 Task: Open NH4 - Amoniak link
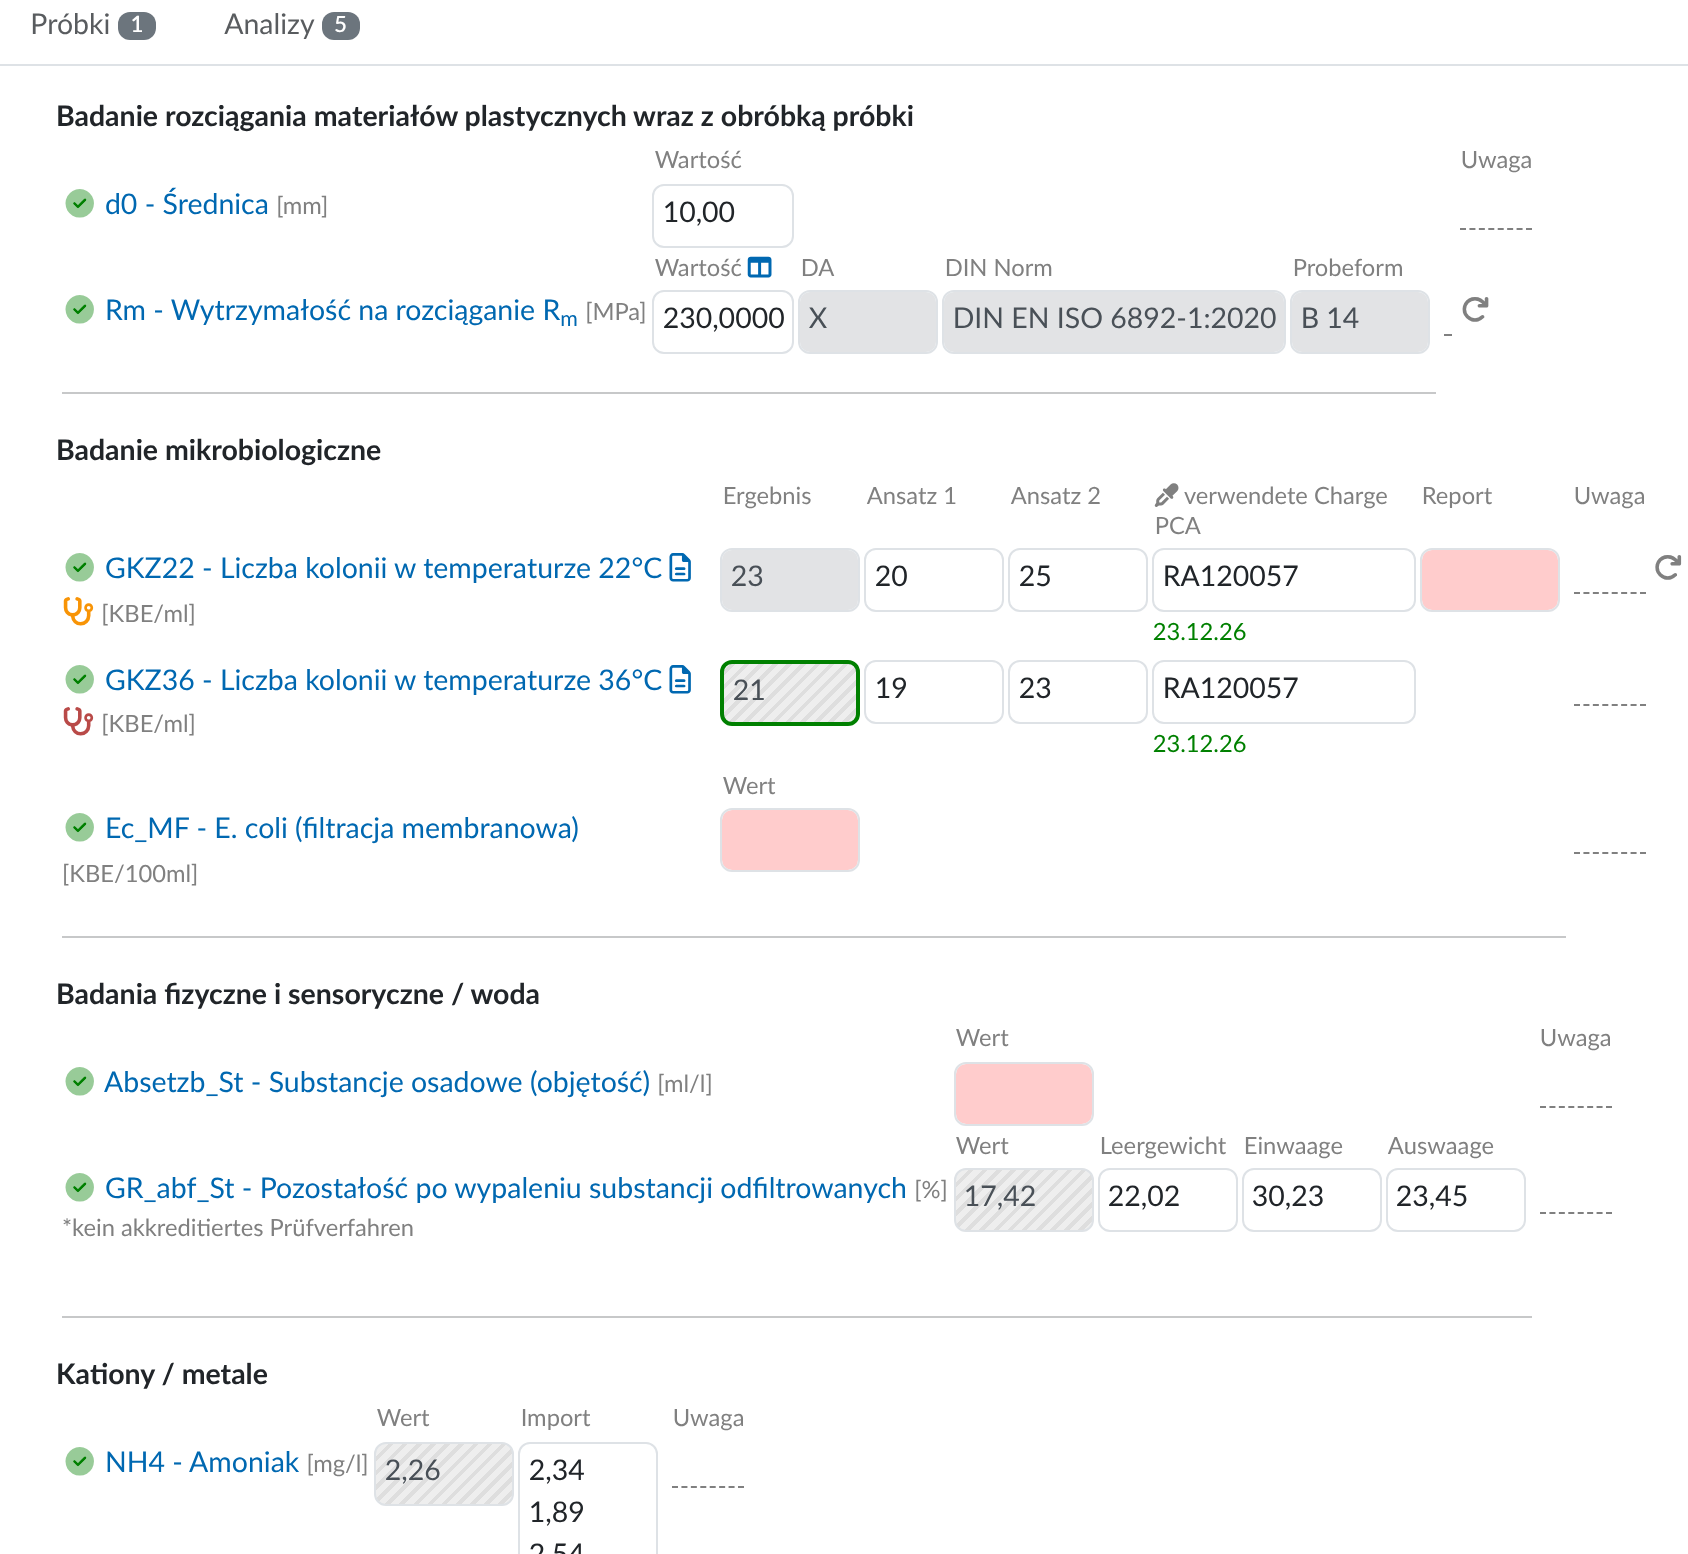coord(202,1462)
